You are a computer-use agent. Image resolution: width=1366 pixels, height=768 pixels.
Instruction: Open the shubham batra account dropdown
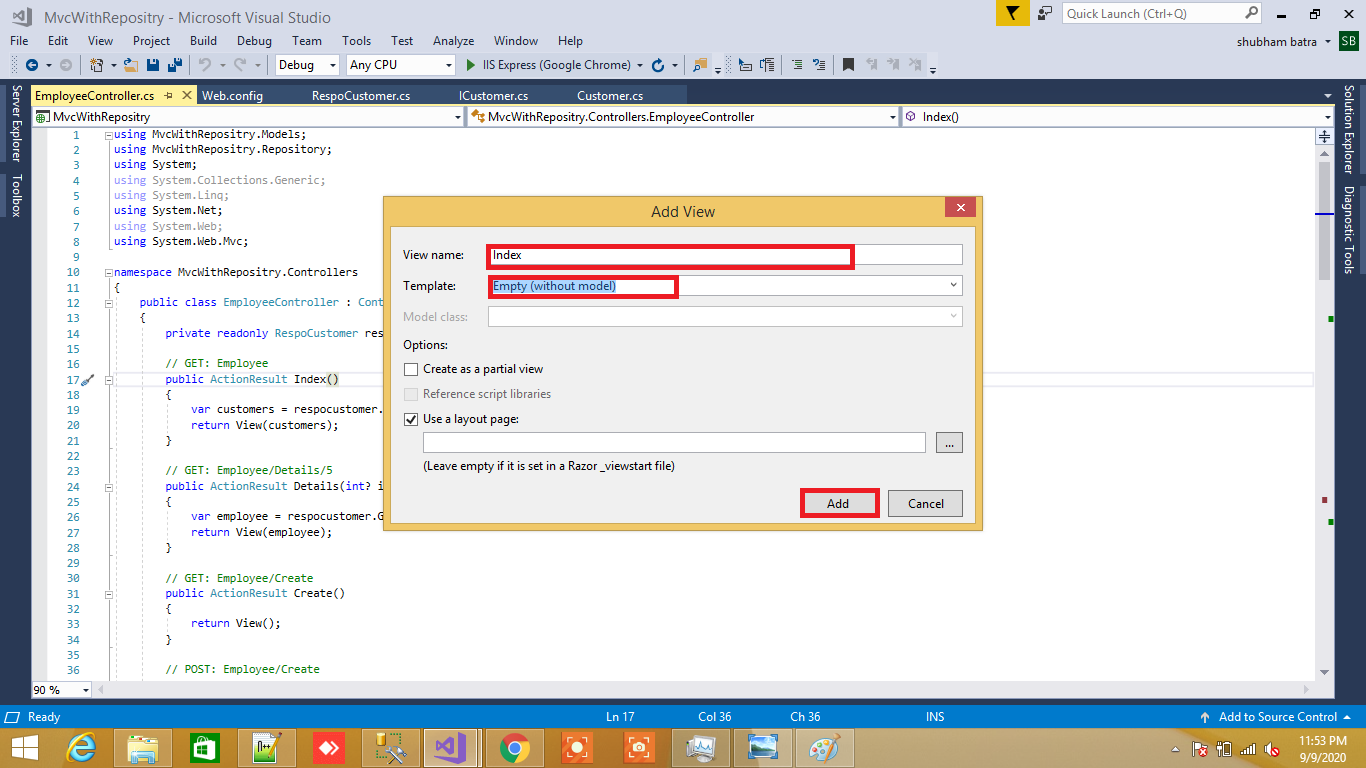click(x=1327, y=41)
